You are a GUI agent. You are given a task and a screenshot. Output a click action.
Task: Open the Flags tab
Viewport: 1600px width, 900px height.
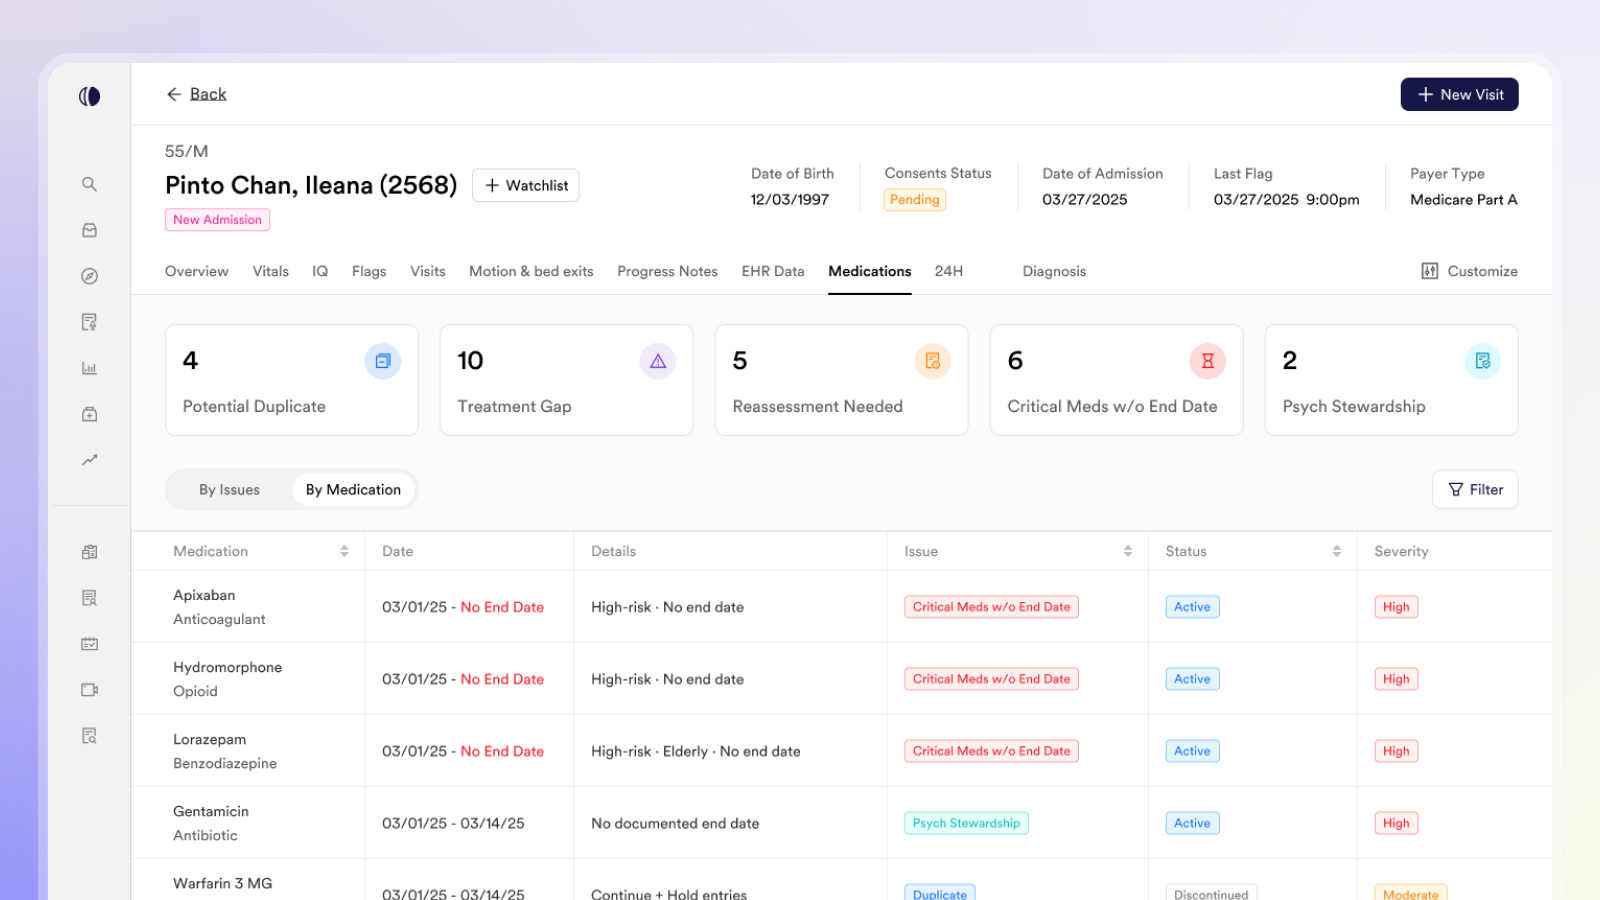(x=369, y=271)
